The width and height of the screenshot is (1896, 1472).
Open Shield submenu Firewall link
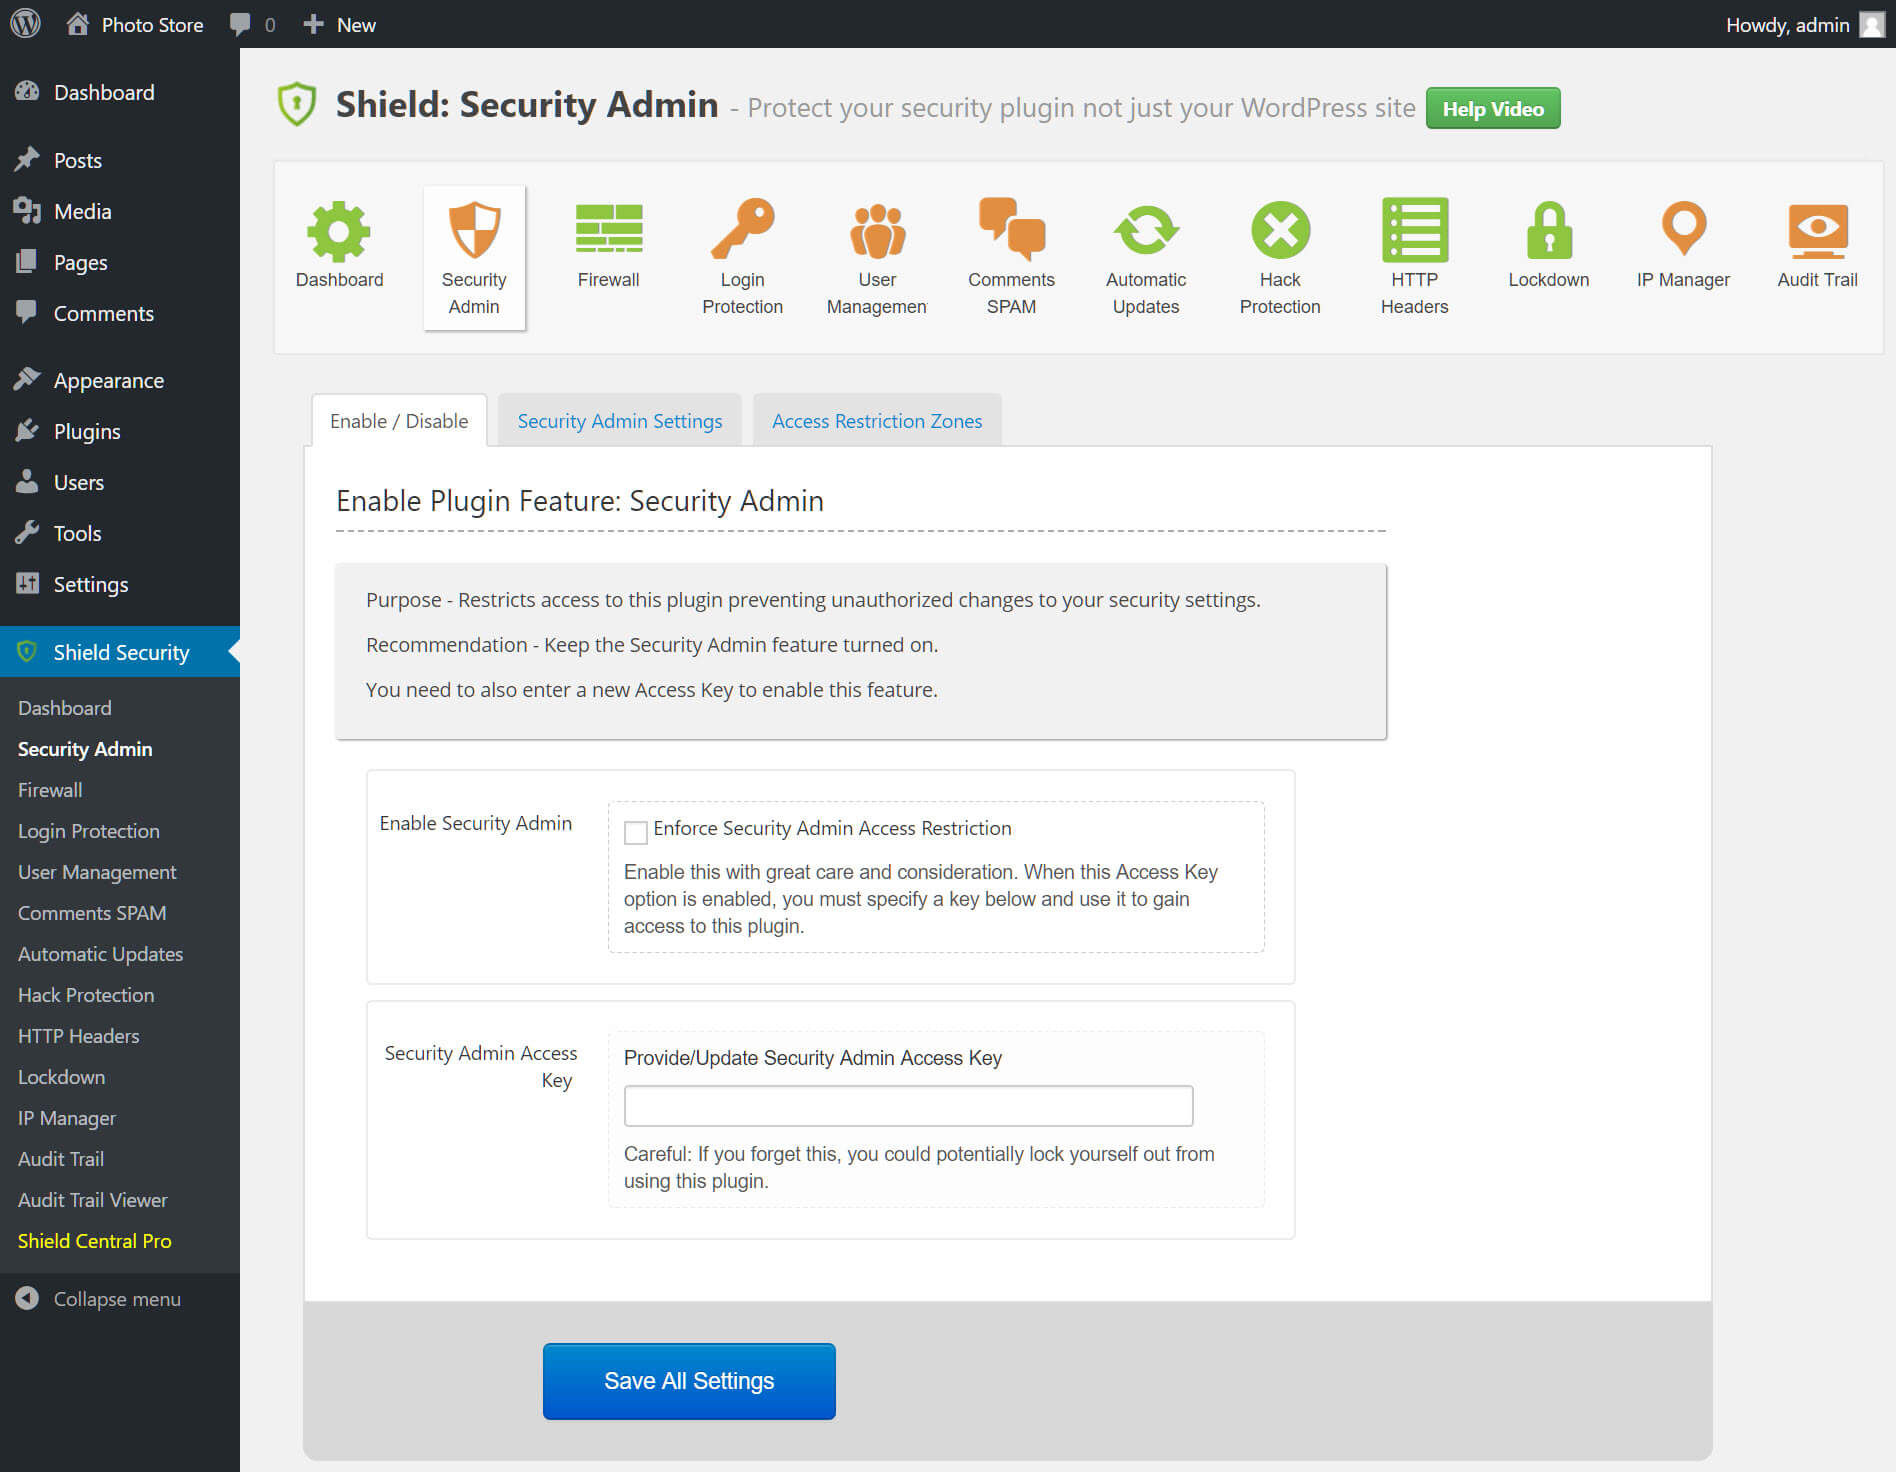tap(50, 790)
